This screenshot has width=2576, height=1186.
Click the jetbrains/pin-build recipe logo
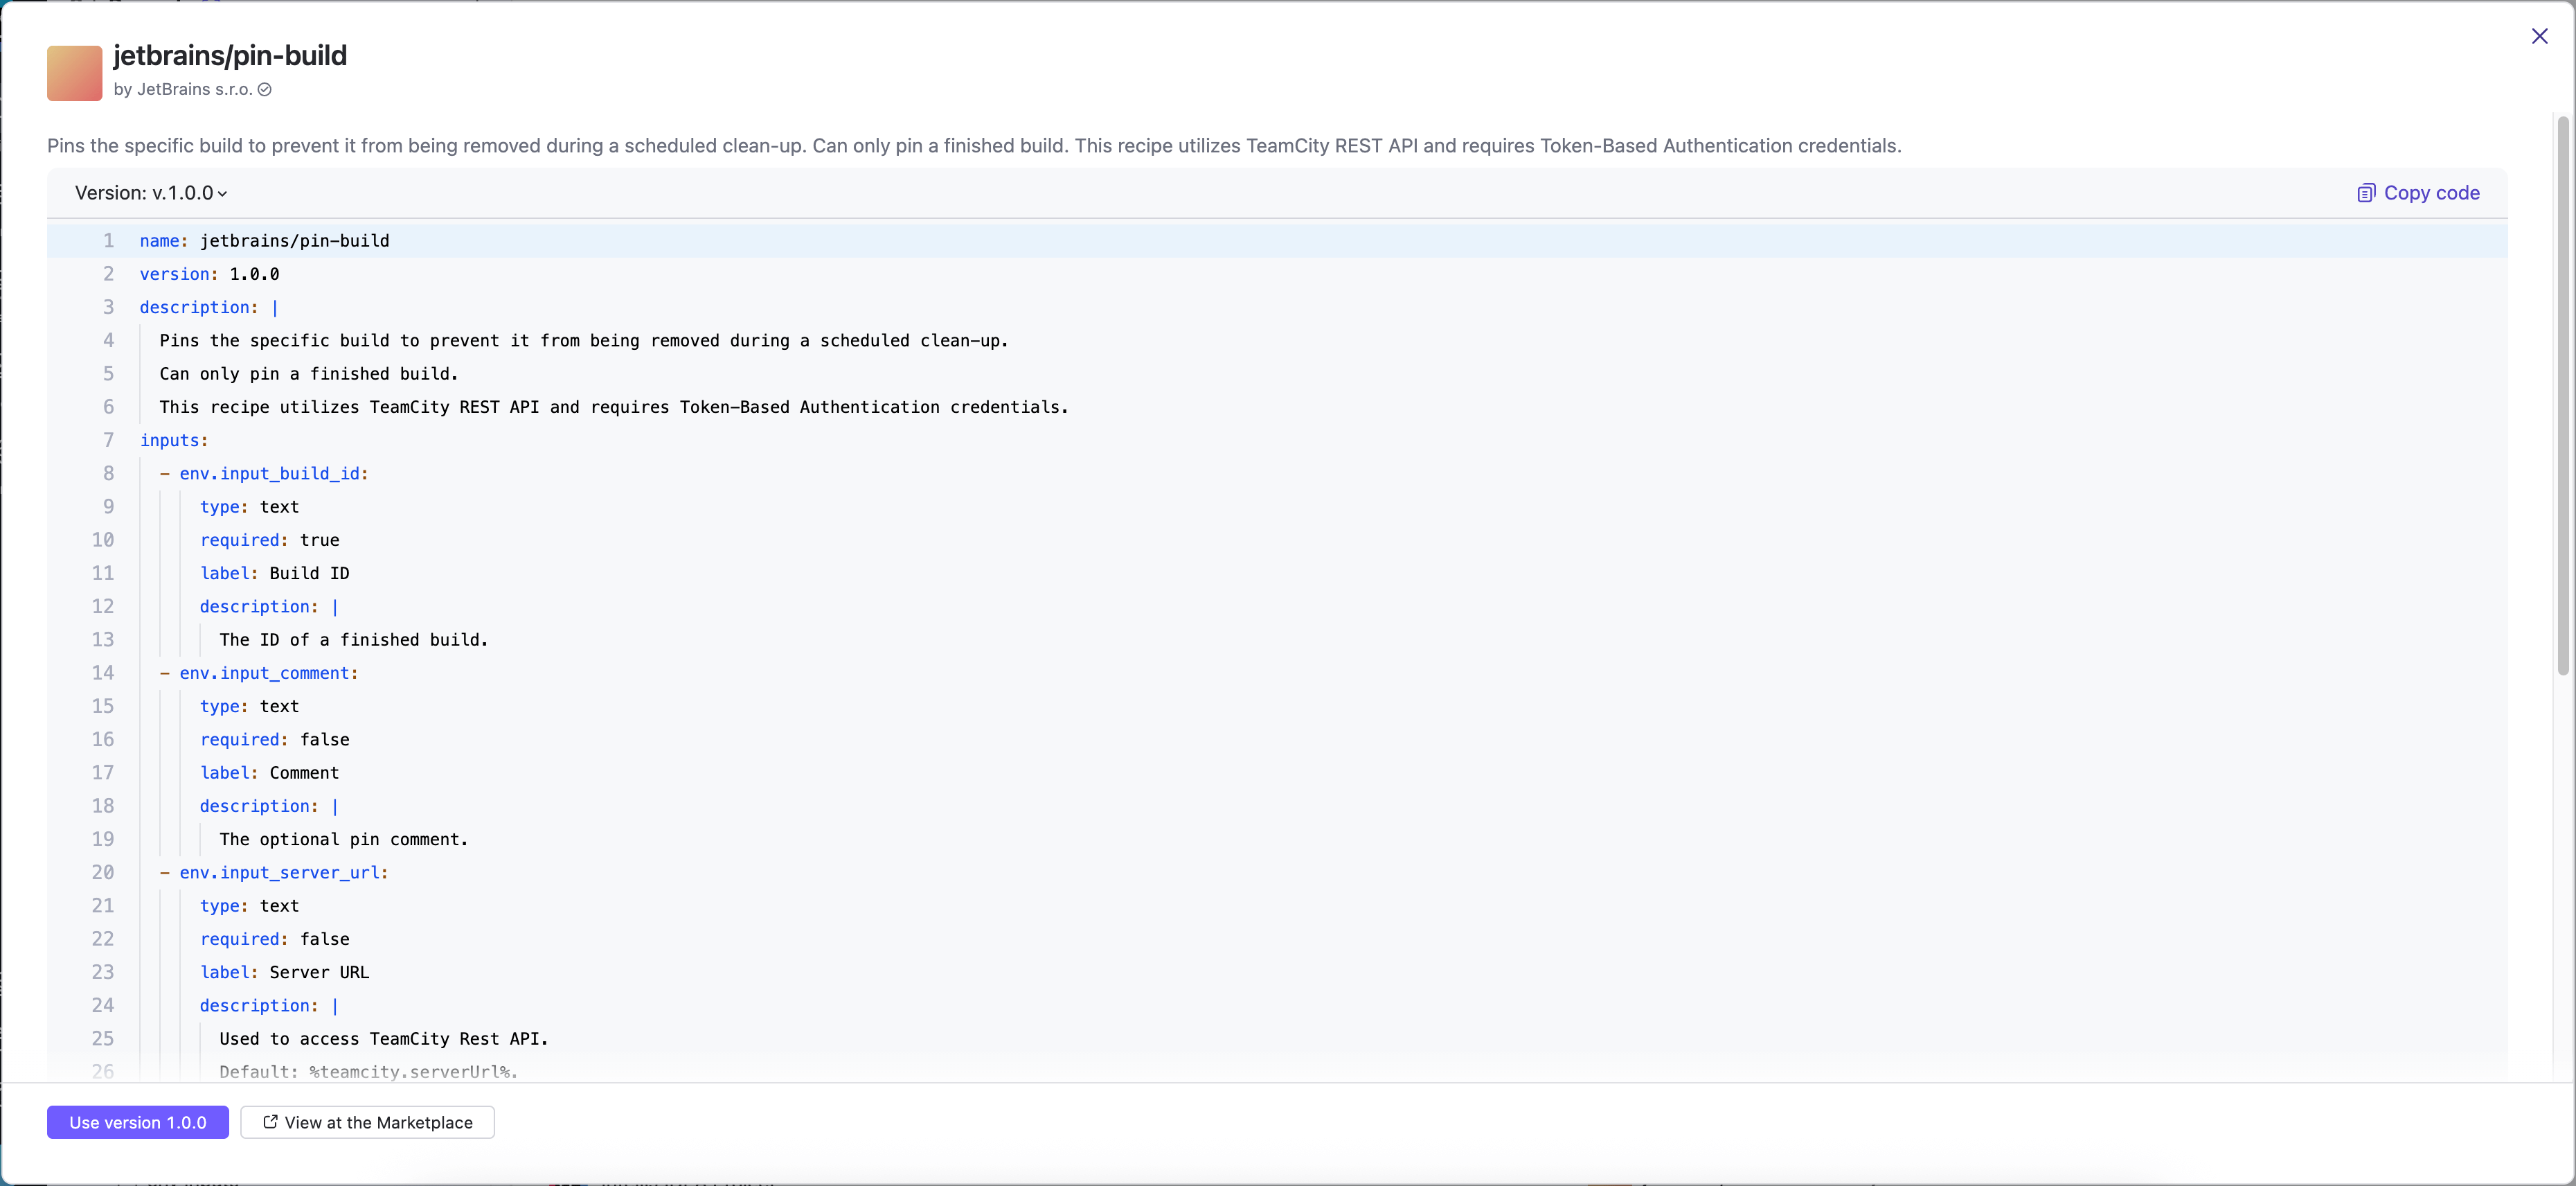75,73
